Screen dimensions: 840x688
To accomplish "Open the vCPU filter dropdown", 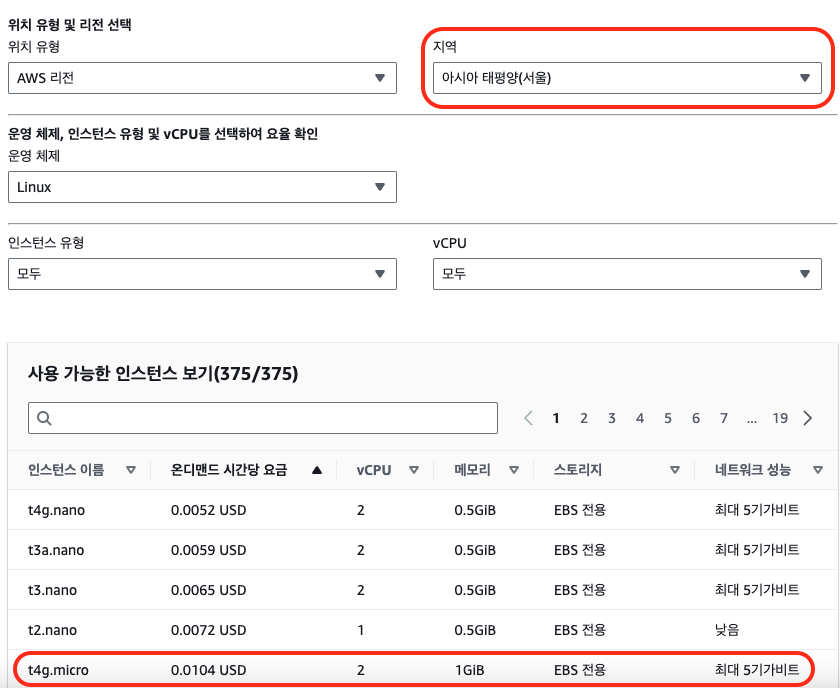I will click(627, 274).
